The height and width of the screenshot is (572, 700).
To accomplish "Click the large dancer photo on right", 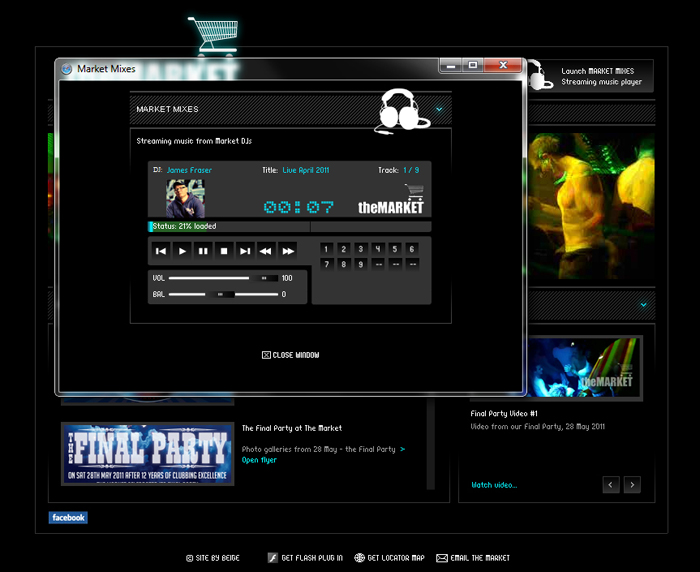I will (591, 206).
